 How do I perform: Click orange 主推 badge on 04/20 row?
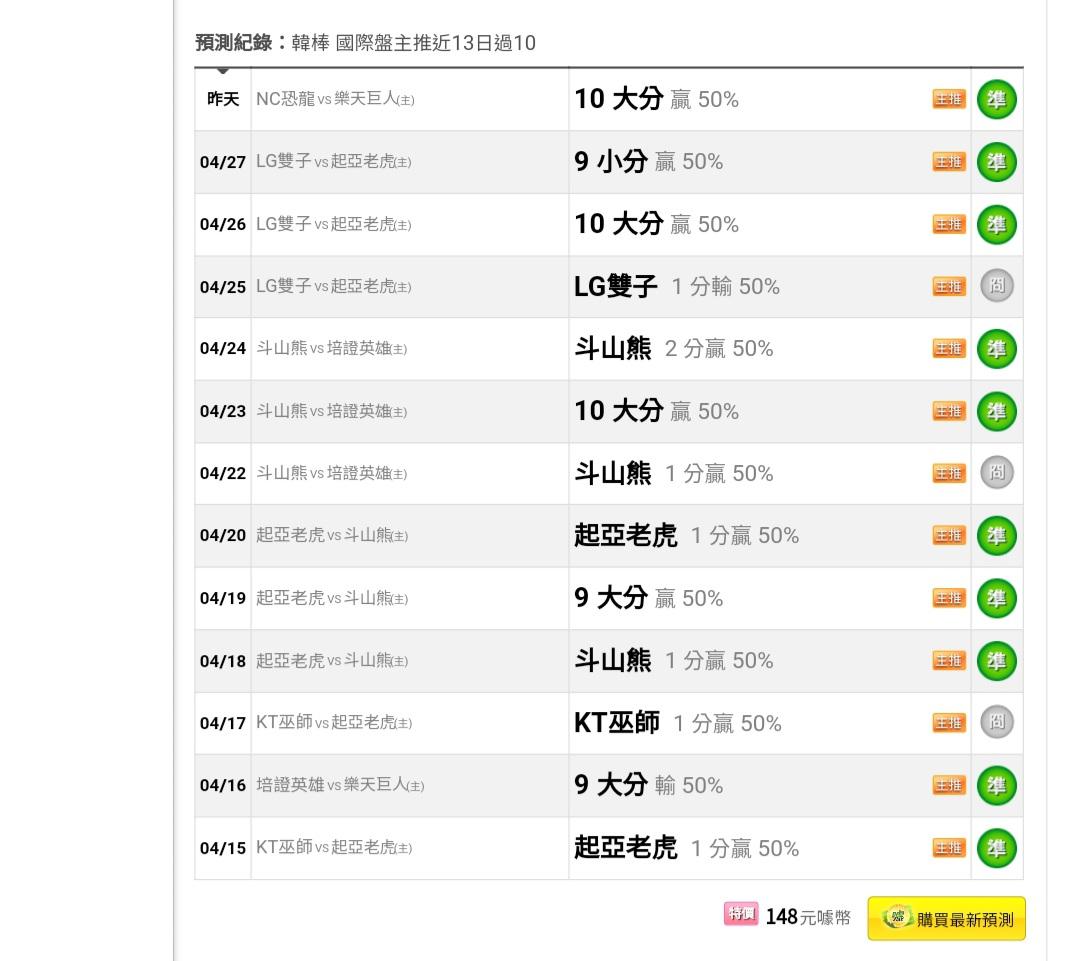click(x=949, y=536)
